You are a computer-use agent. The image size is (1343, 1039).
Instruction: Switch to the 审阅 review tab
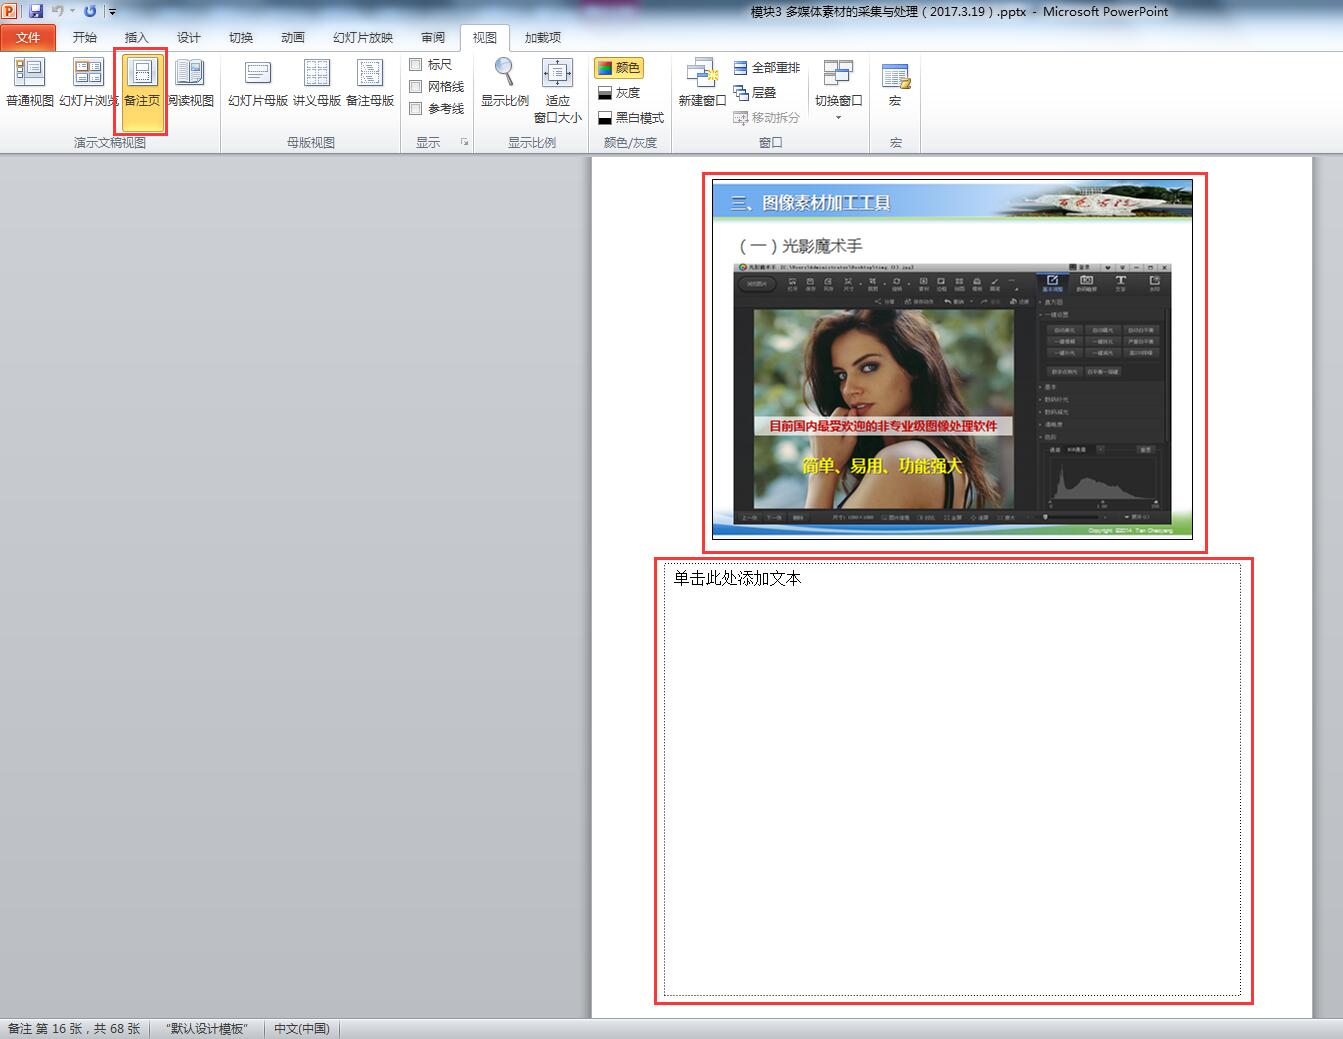(433, 37)
